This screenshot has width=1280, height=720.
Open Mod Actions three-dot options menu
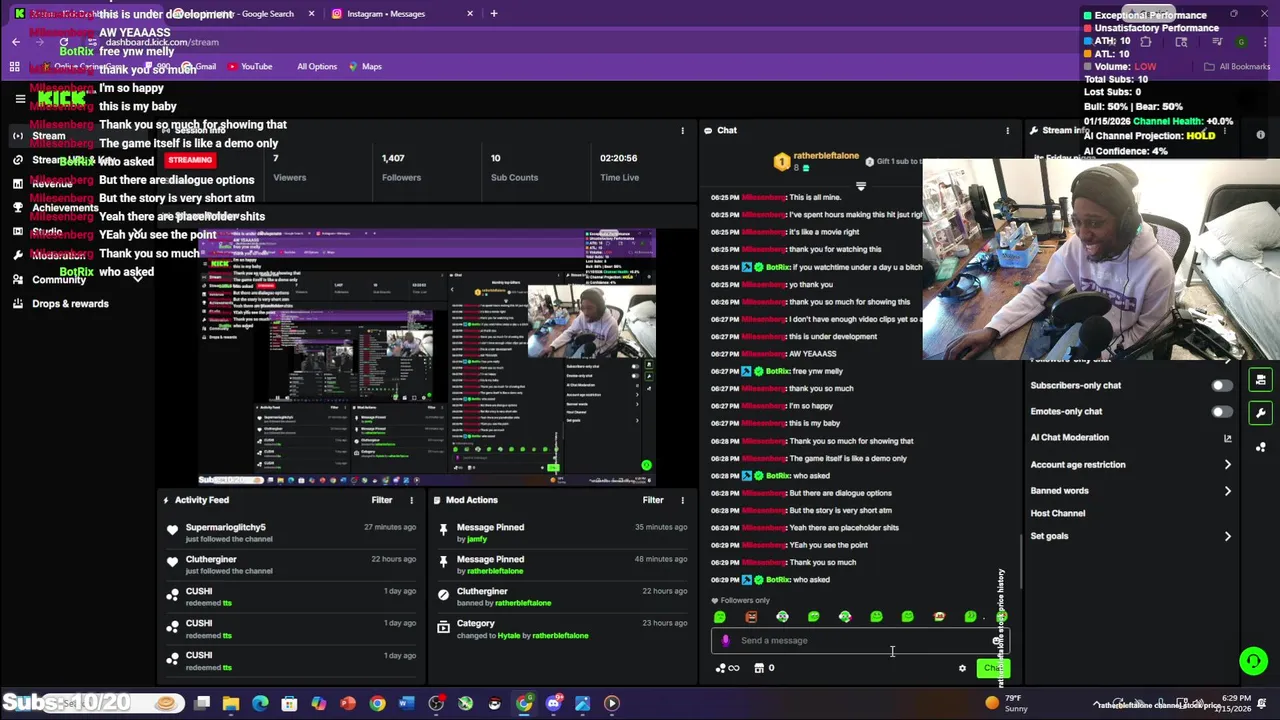pos(683,500)
